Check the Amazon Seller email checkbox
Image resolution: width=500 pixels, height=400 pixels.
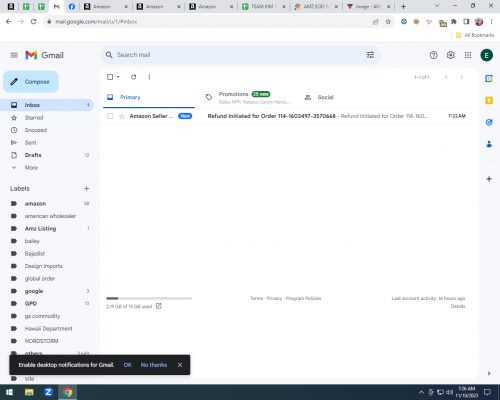(110, 116)
